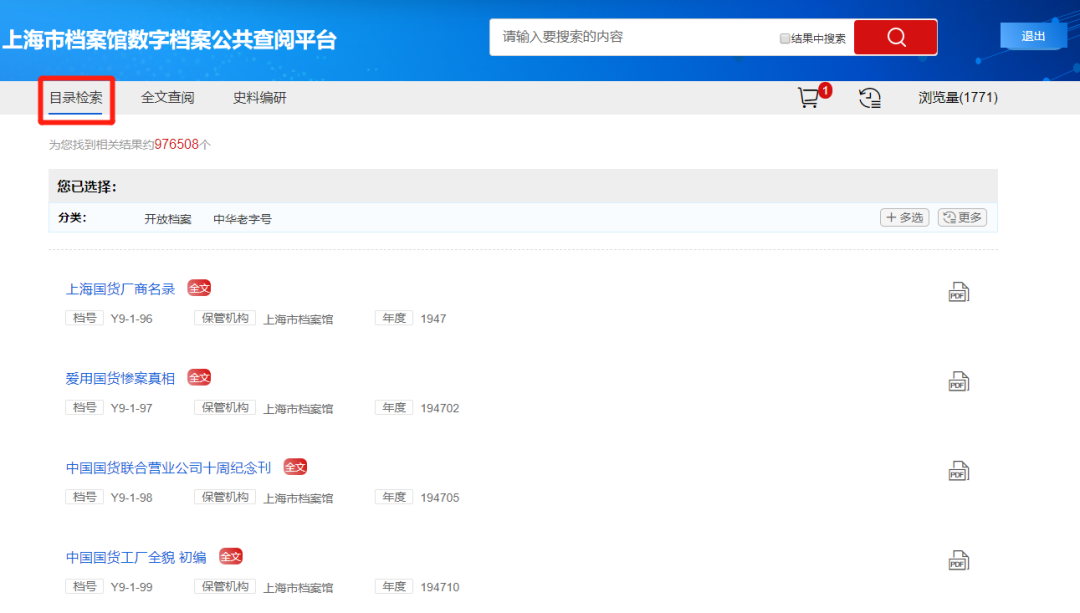The height and width of the screenshot is (613, 1080).
Task: Click 全文 badge beside 爱用国货惨案真相
Action: [199, 377]
